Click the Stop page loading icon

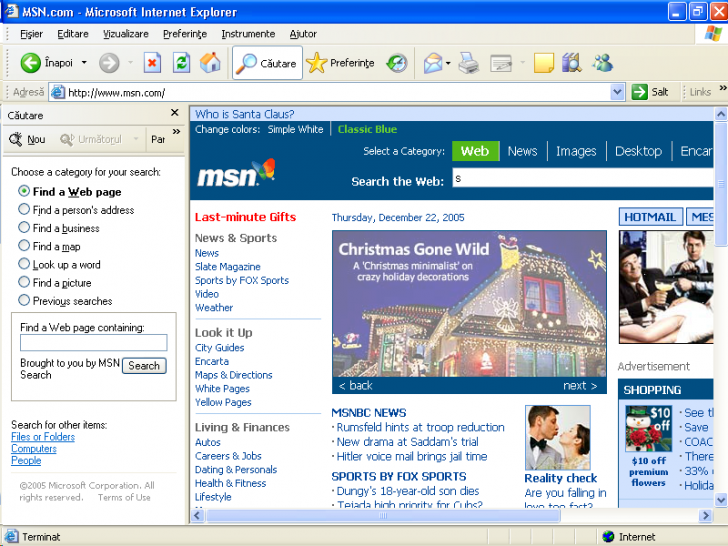tap(152, 63)
